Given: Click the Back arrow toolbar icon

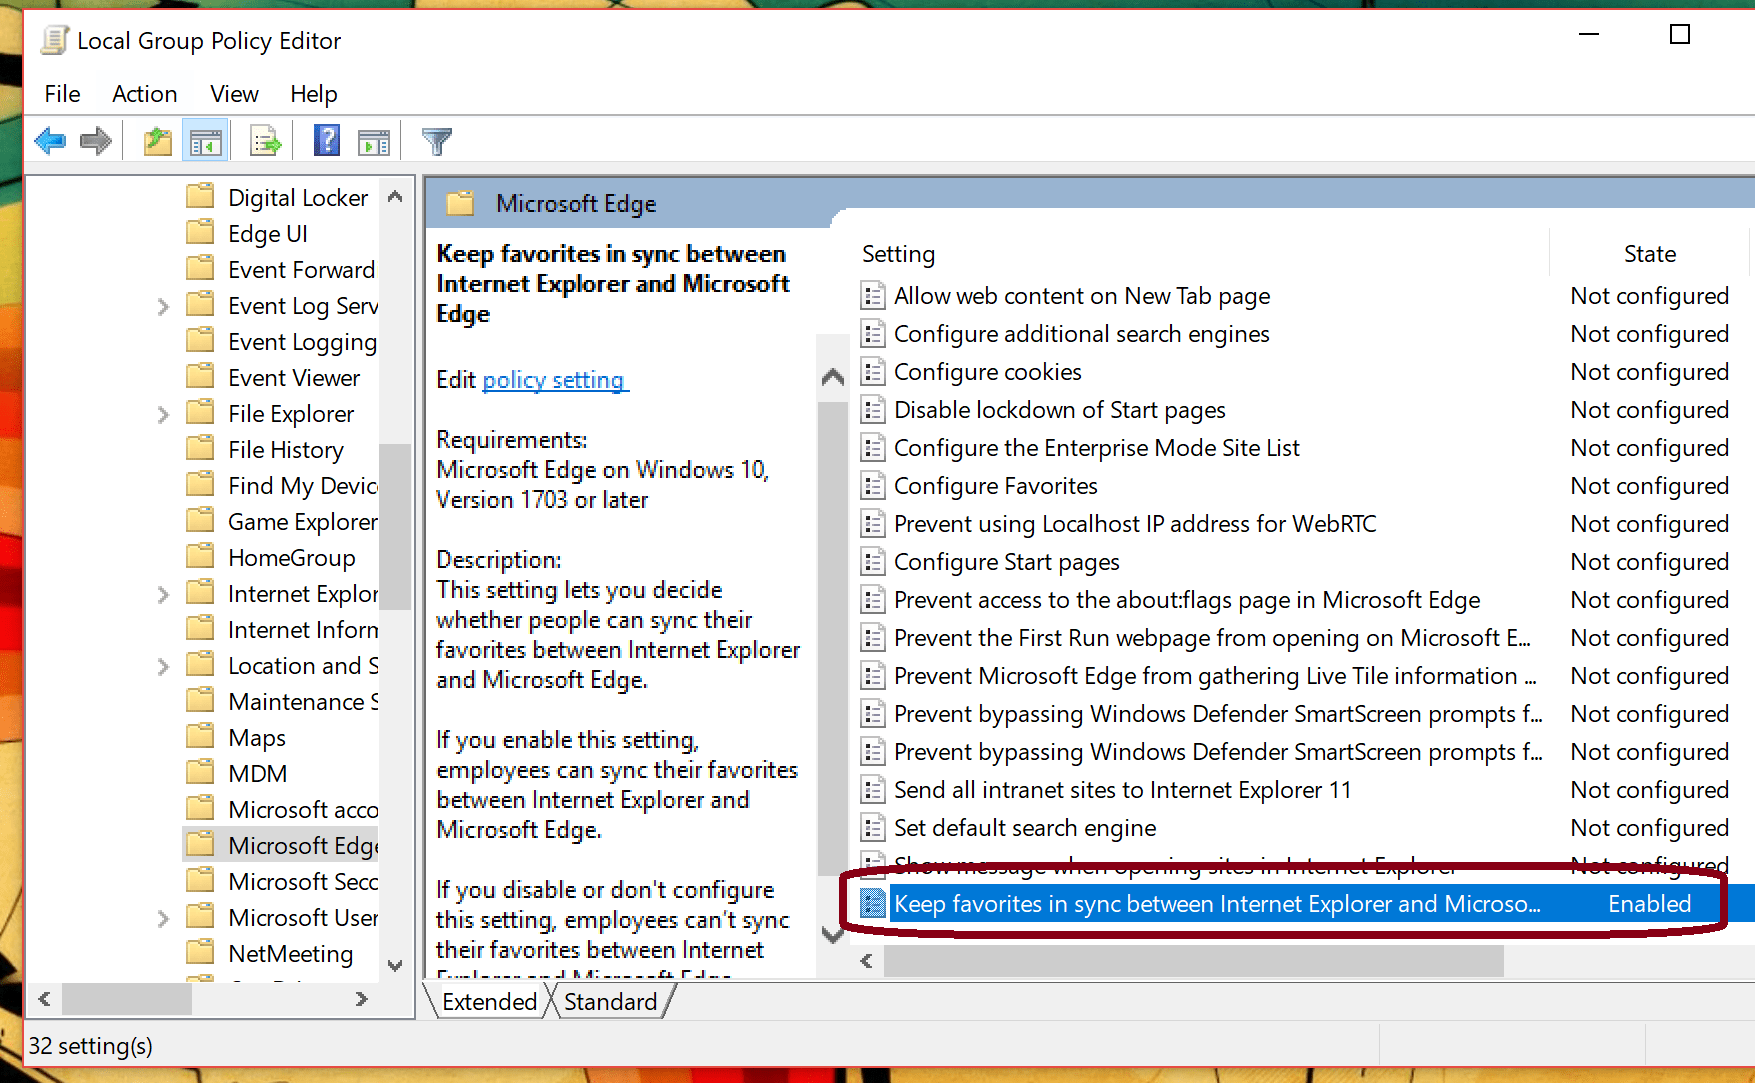Looking at the screenshot, I should 50,141.
